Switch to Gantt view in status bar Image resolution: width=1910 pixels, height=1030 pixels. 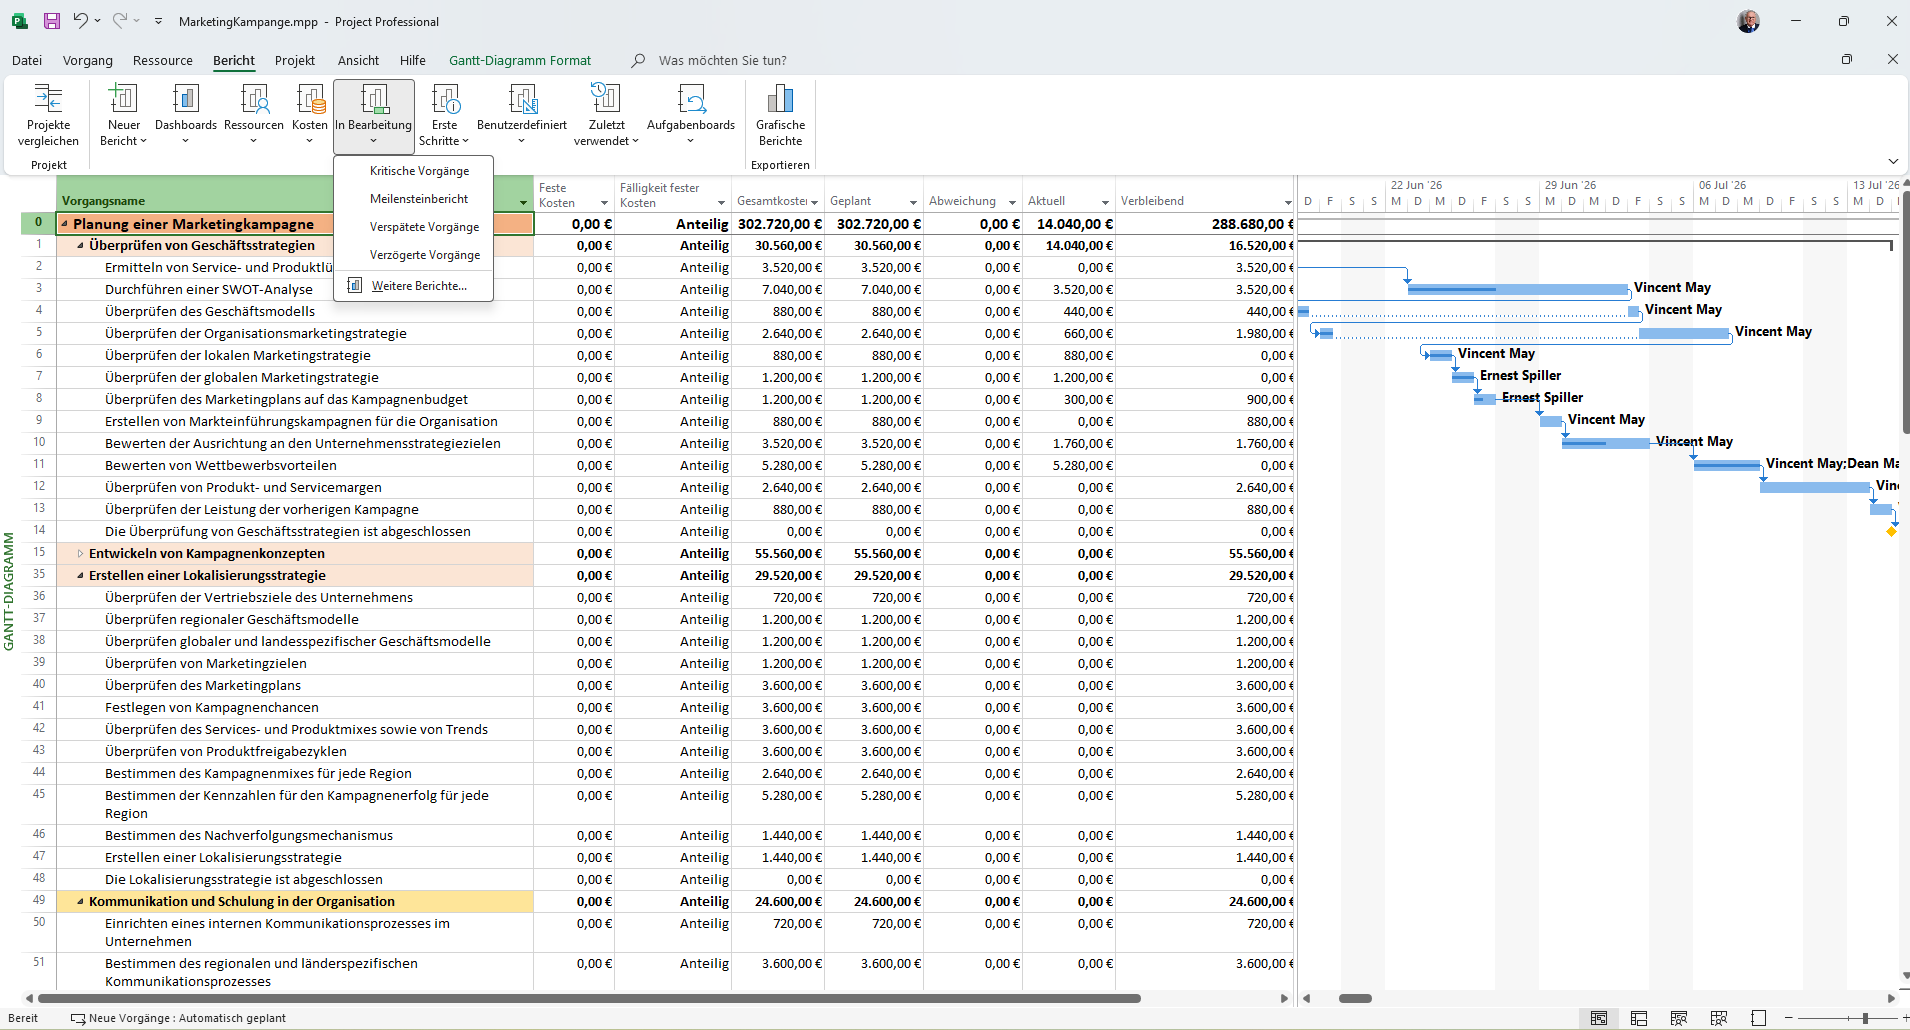coord(1599,1018)
